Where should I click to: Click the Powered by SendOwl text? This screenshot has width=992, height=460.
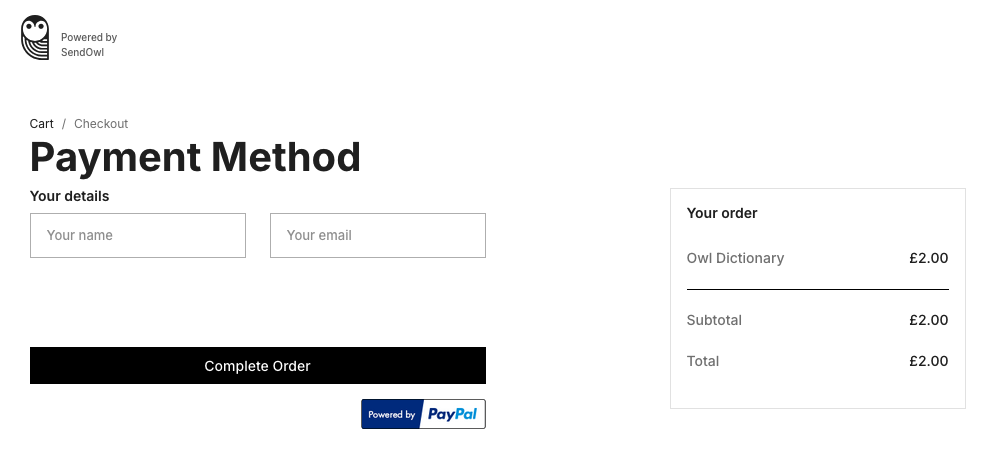click(x=88, y=44)
